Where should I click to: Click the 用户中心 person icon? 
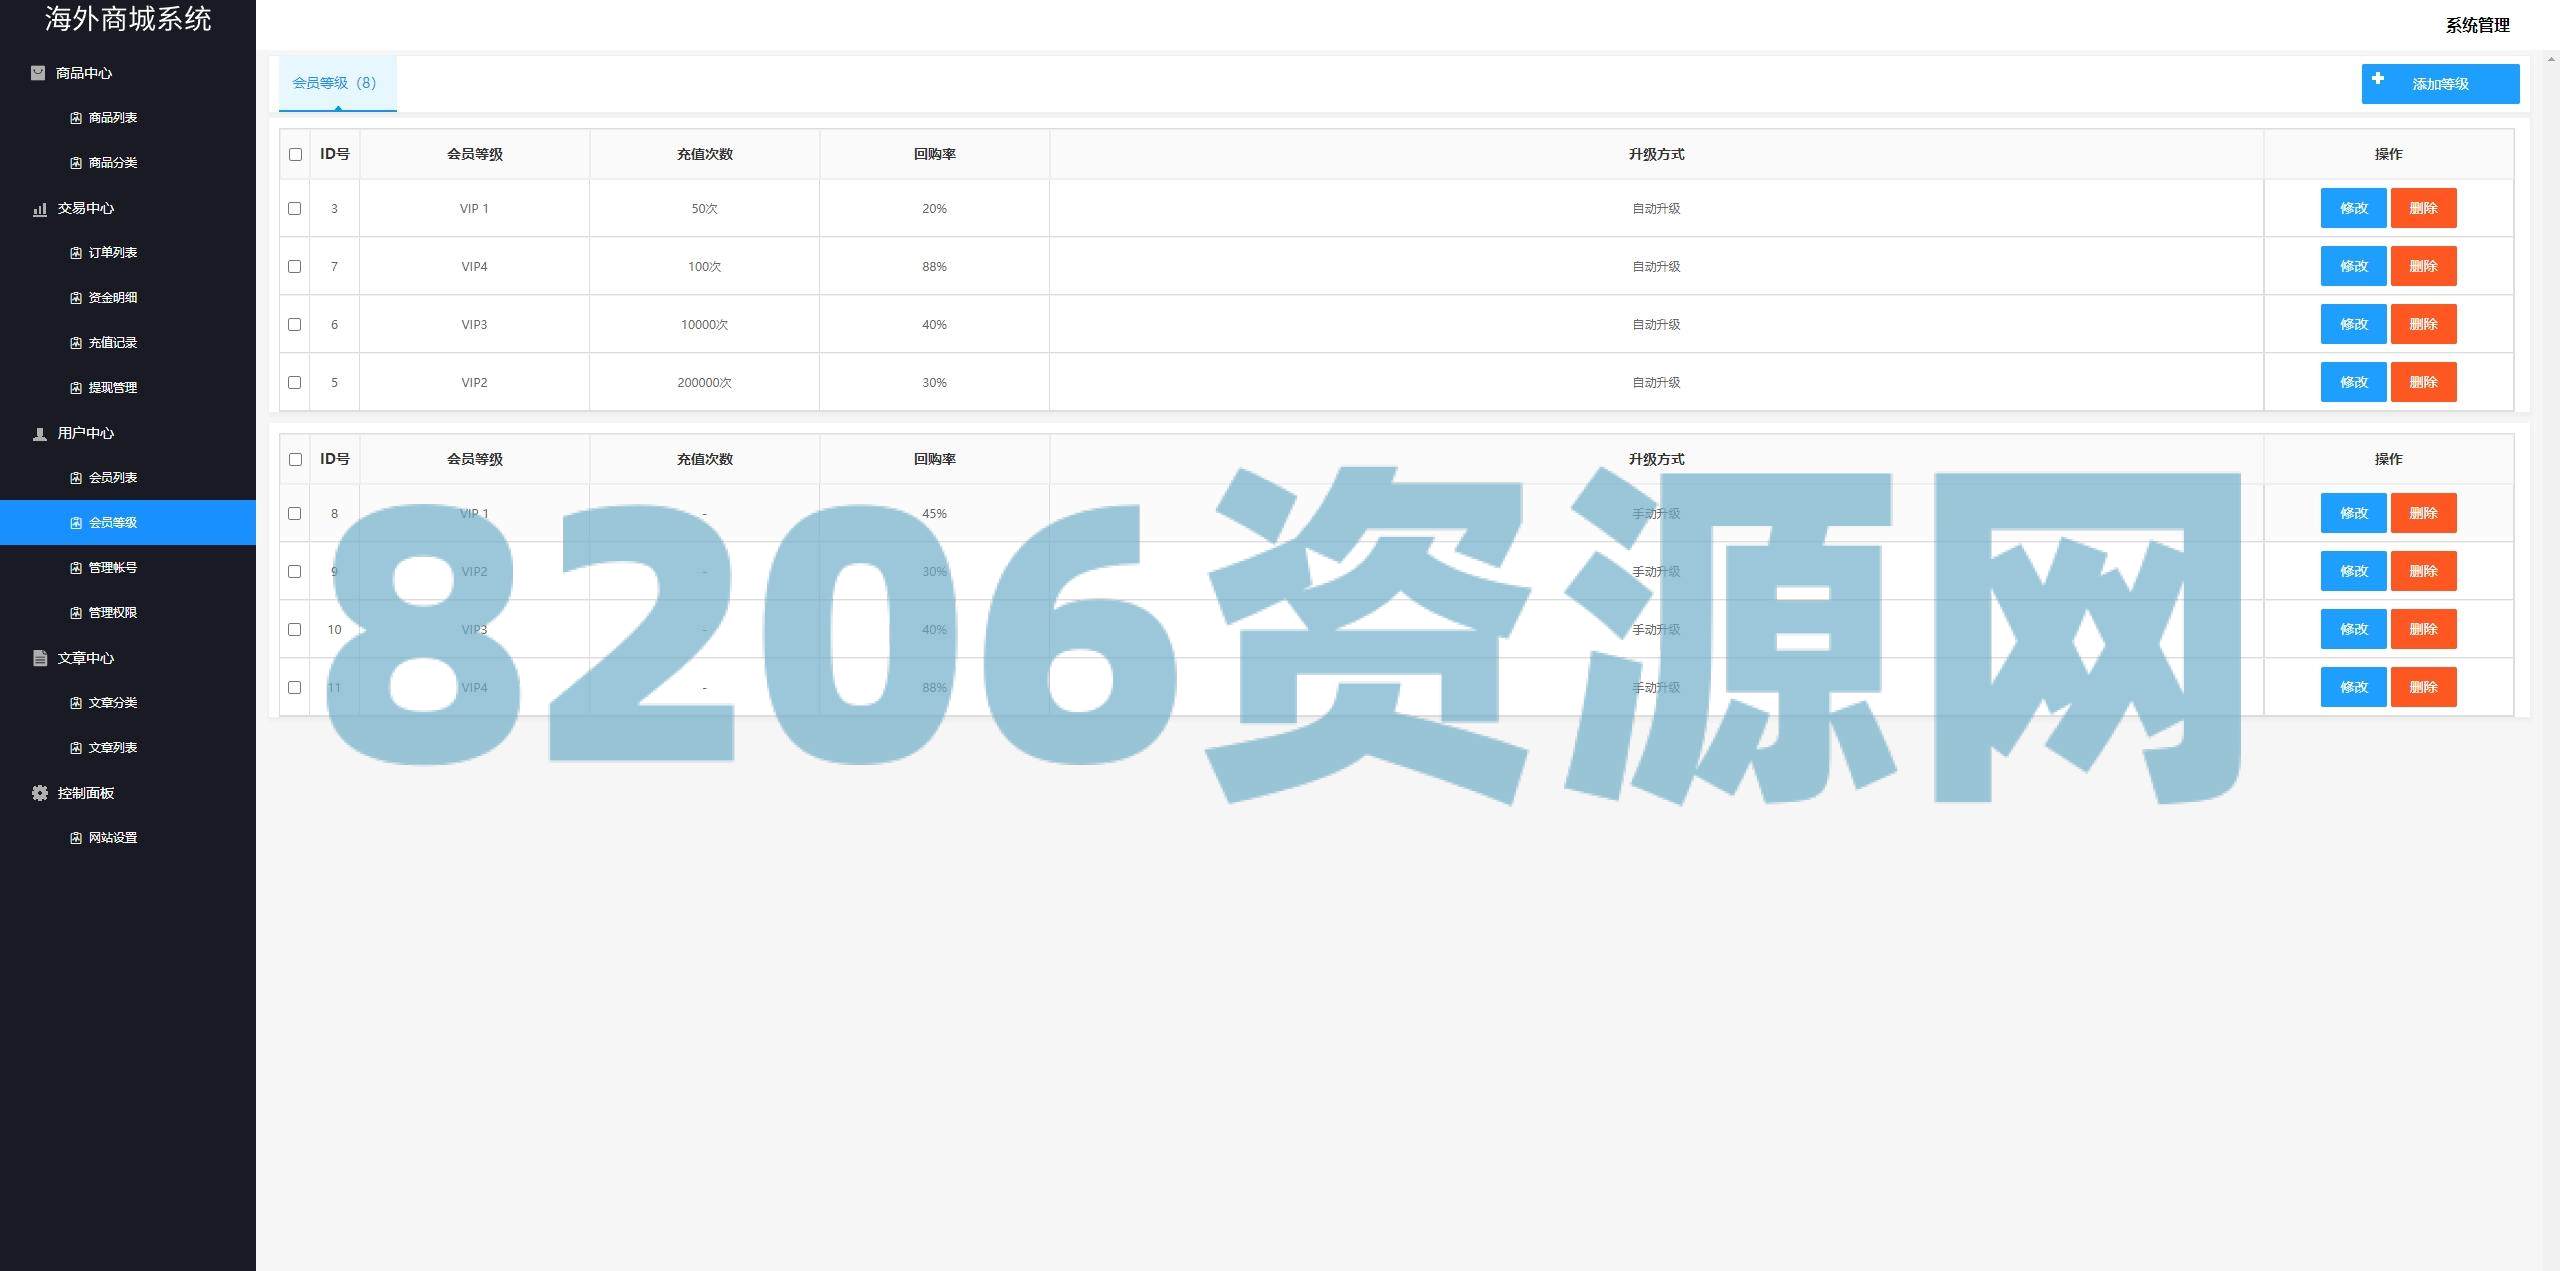coord(40,434)
